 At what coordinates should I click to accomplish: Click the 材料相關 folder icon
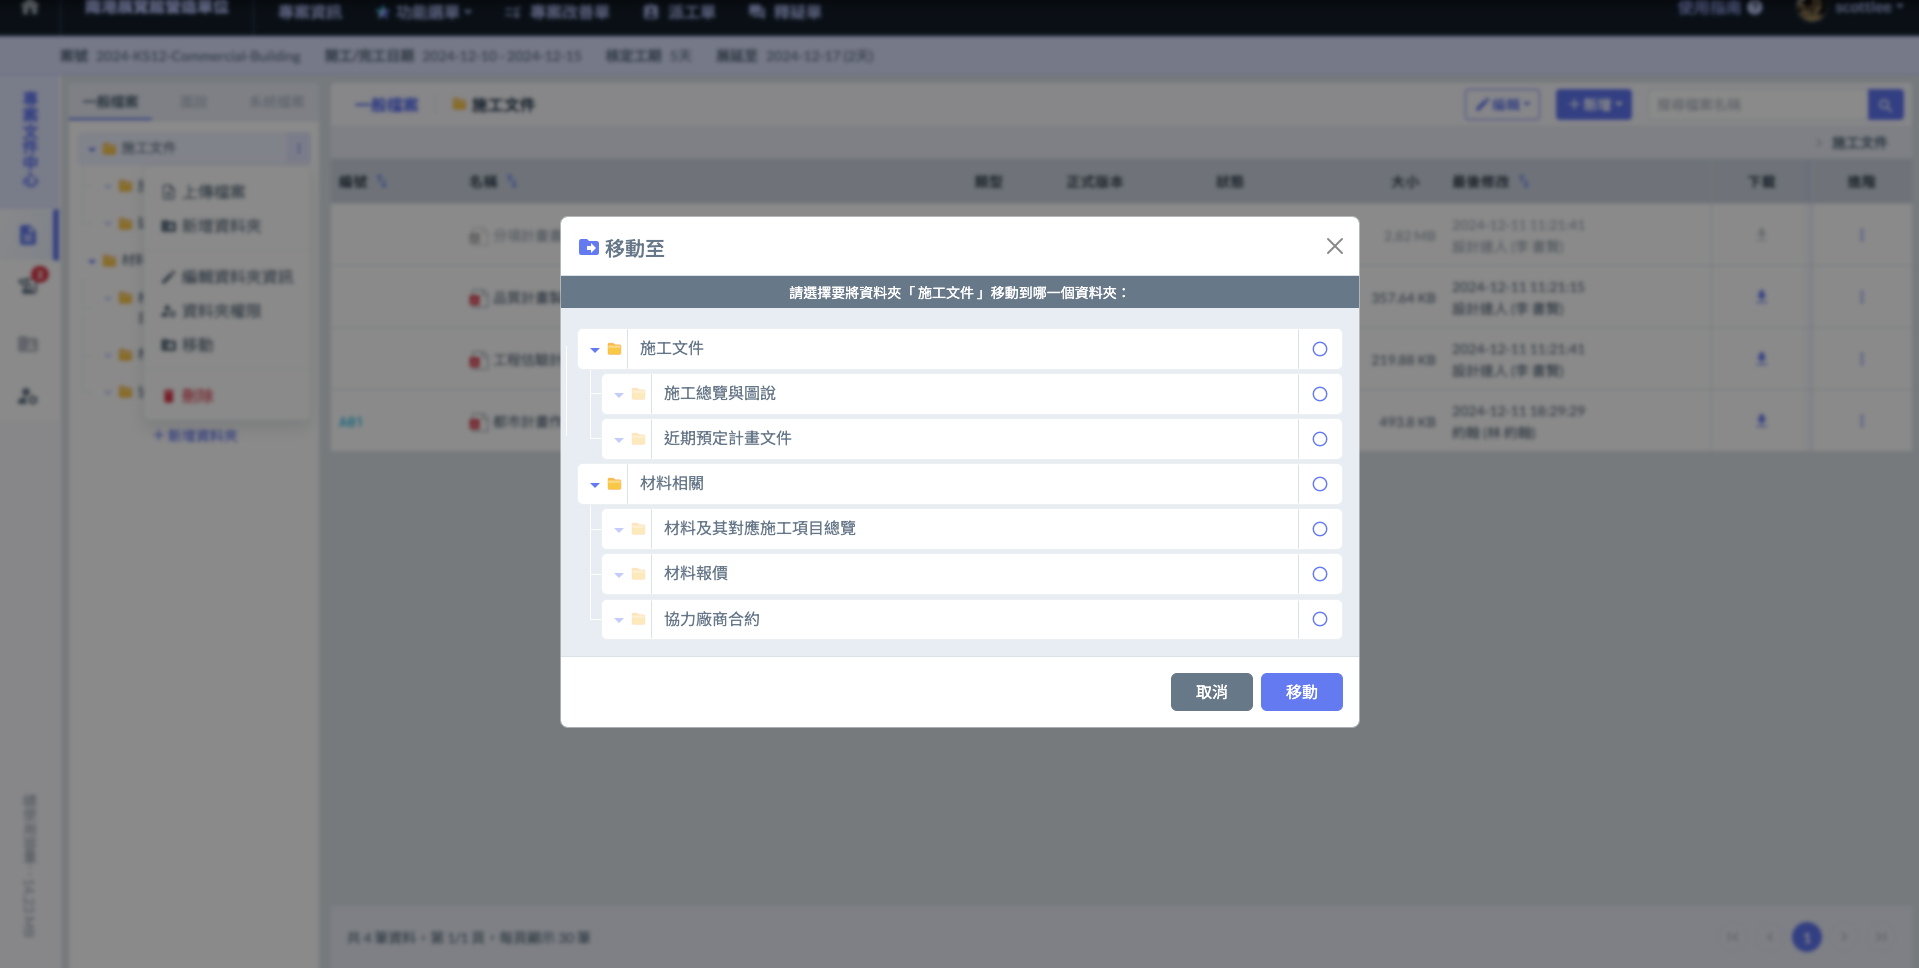[615, 484]
